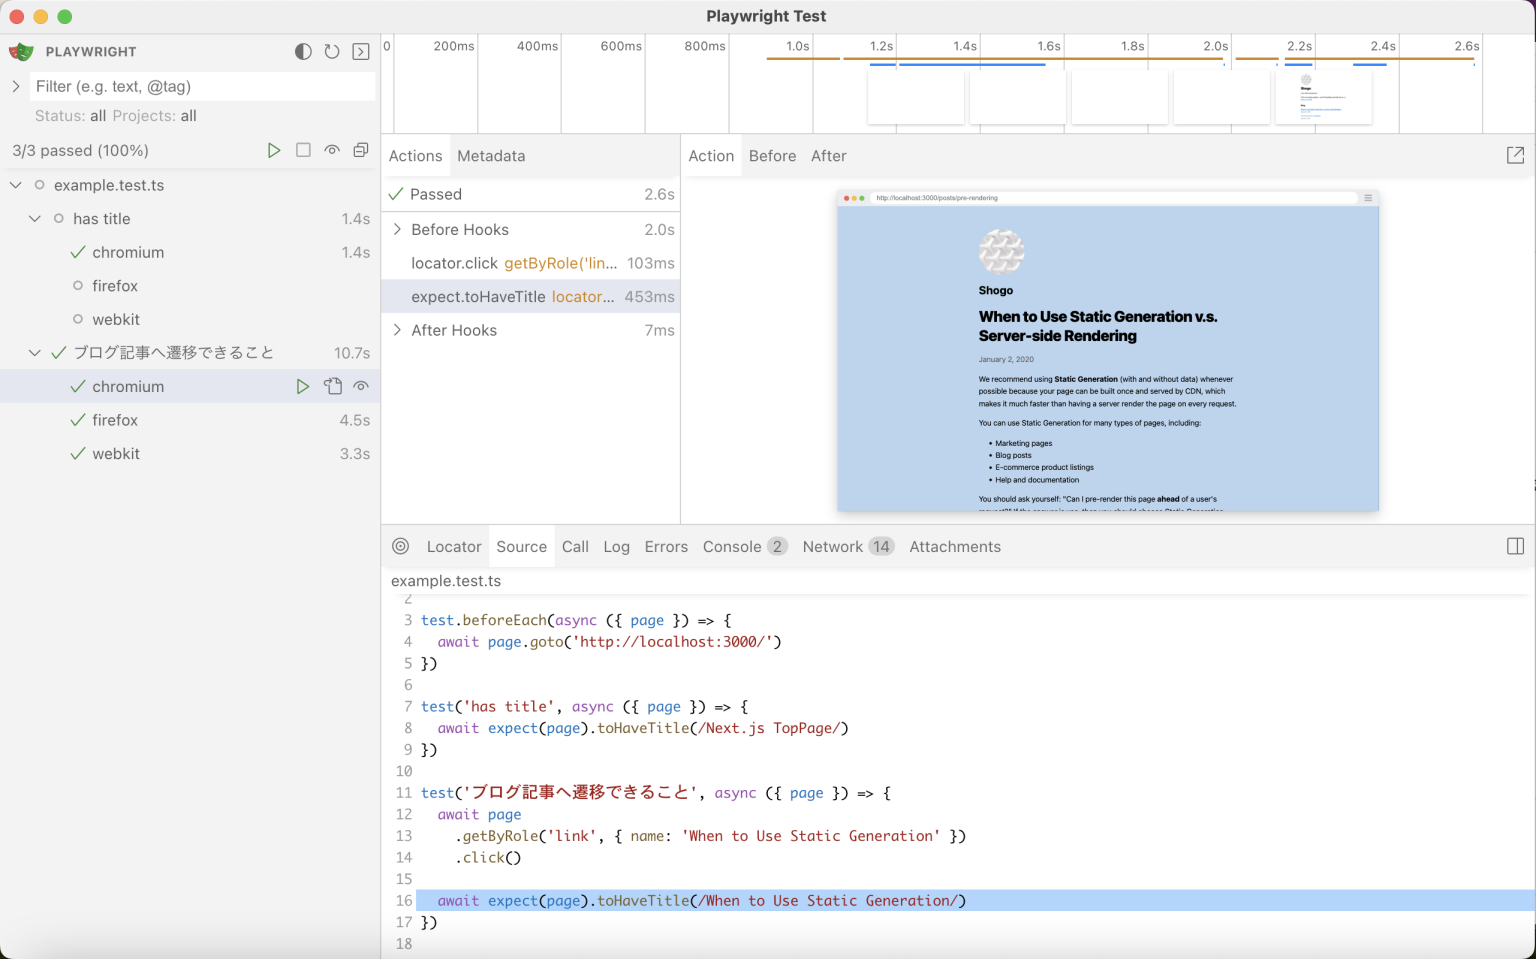Screen dimensions: 1536x959
Task: Activate the pick locator target icon
Action: 401,546
